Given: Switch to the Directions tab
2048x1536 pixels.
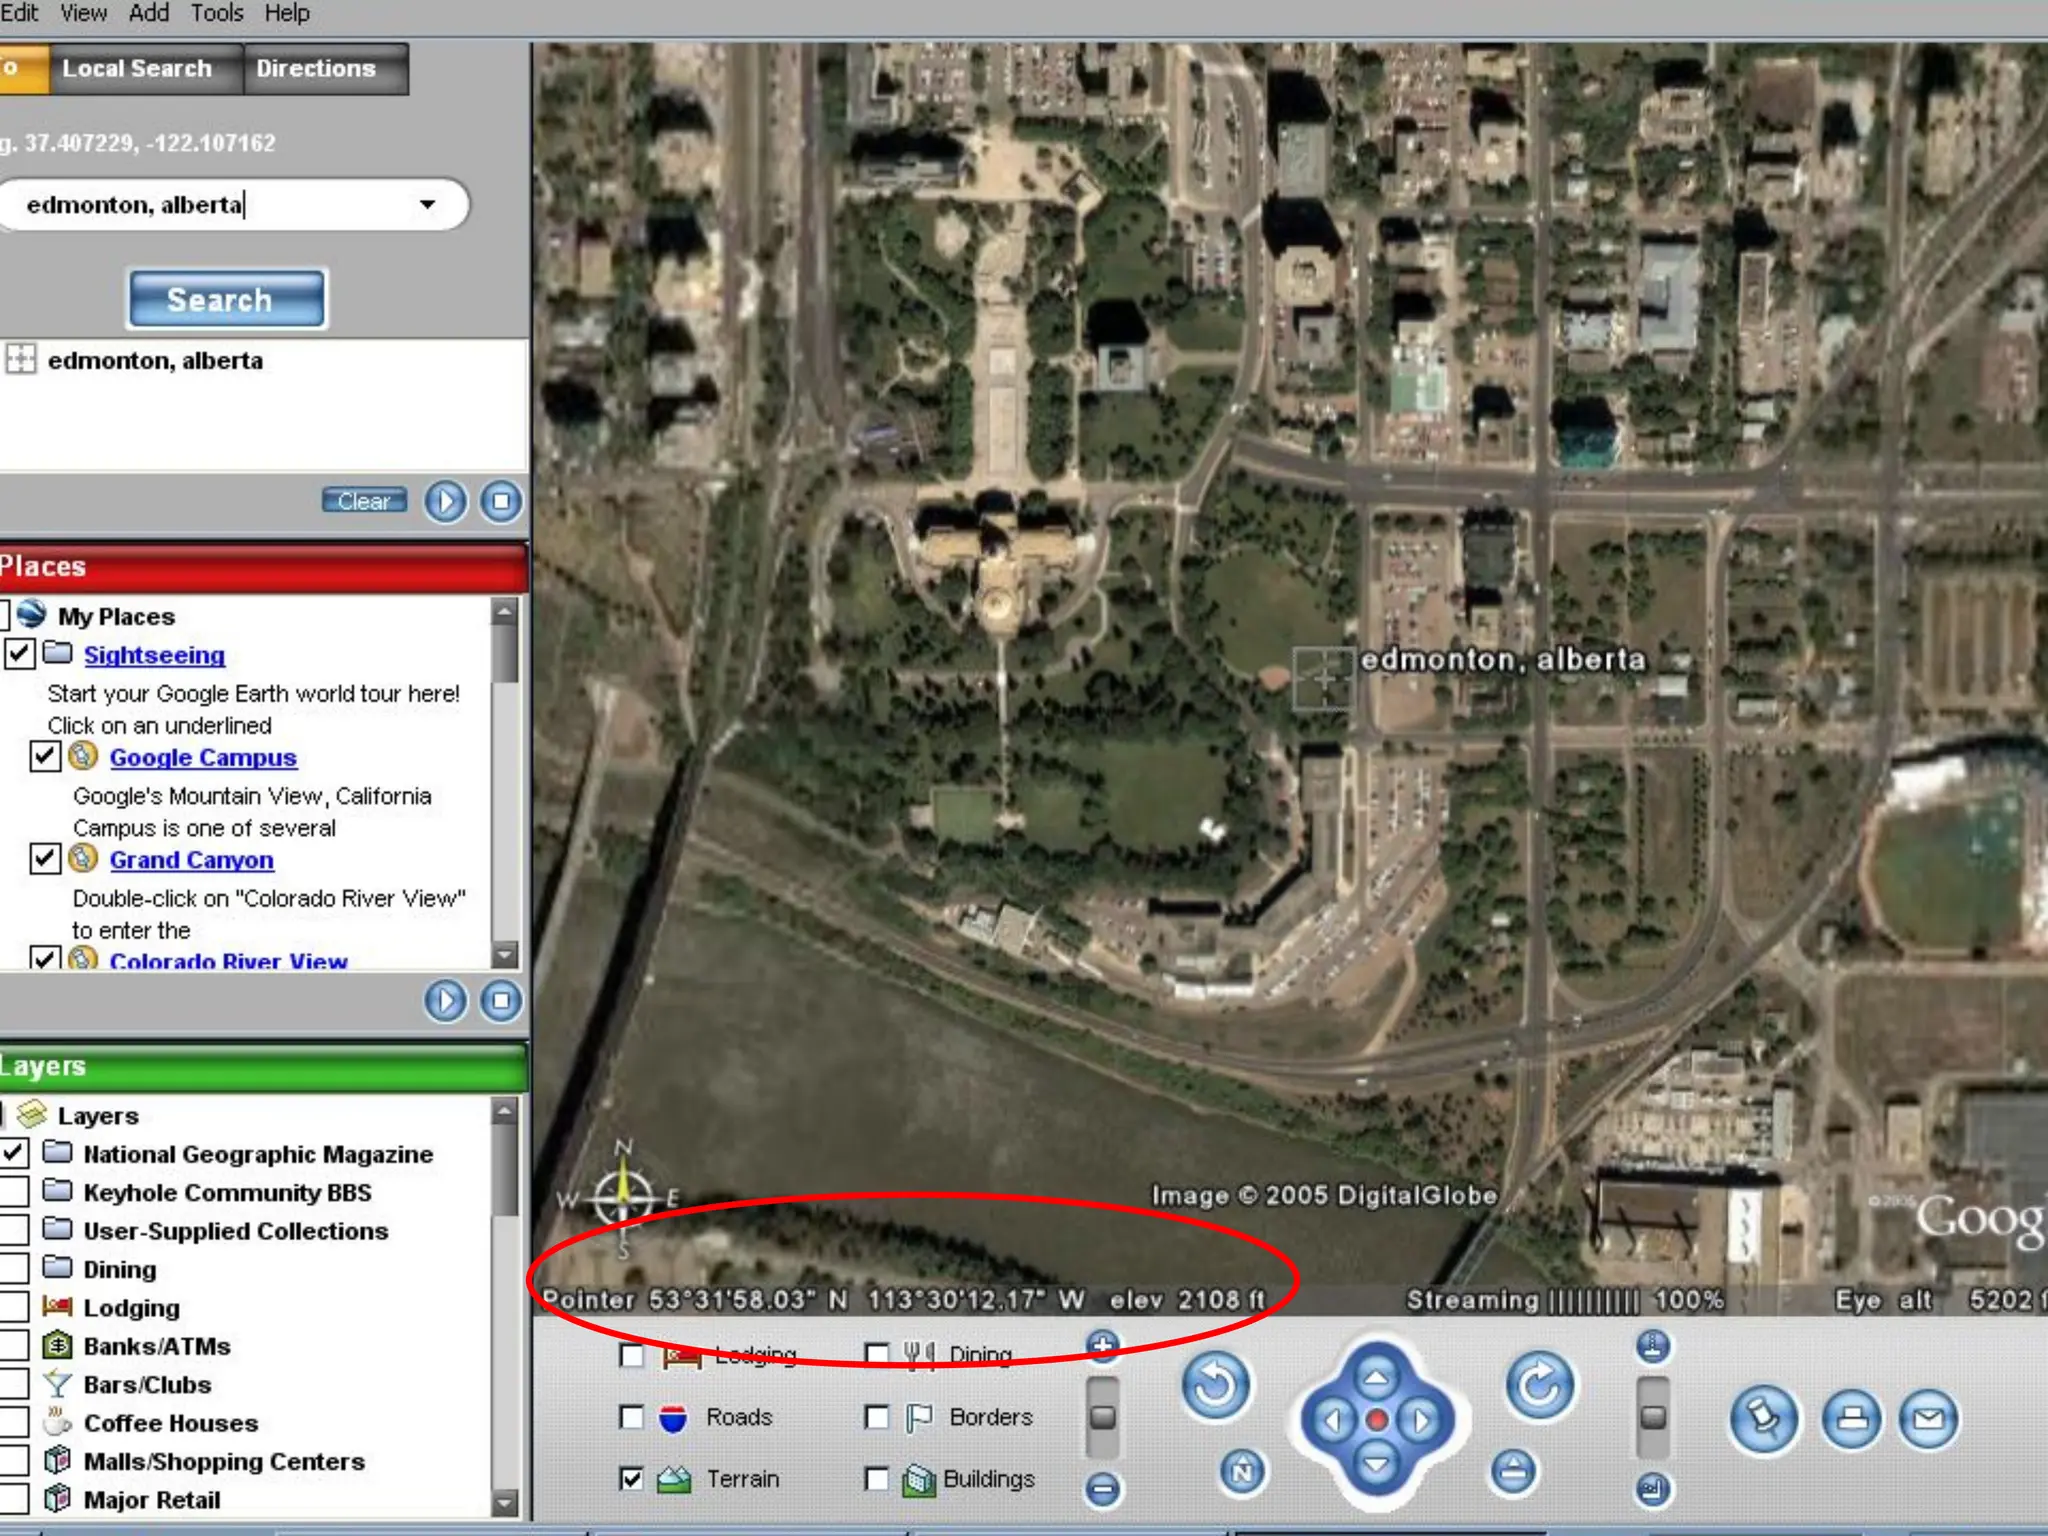Looking at the screenshot, I should (x=316, y=69).
